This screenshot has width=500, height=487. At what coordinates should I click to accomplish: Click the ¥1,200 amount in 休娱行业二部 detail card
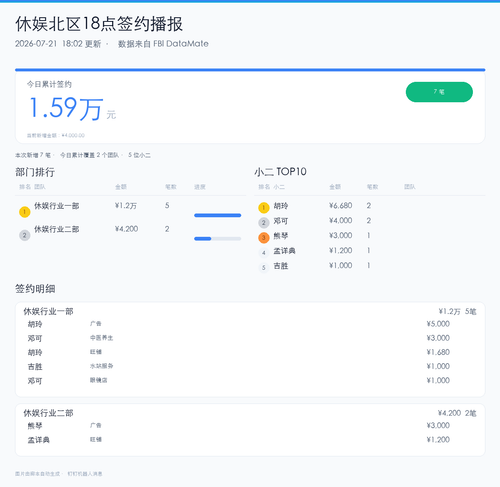pyautogui.click(x=438, y=440)
